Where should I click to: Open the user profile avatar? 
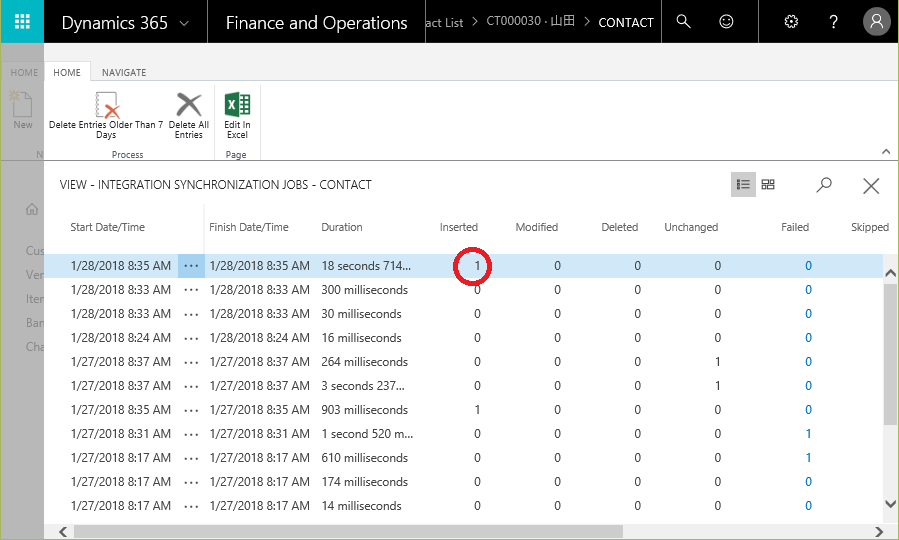[876, 22]
